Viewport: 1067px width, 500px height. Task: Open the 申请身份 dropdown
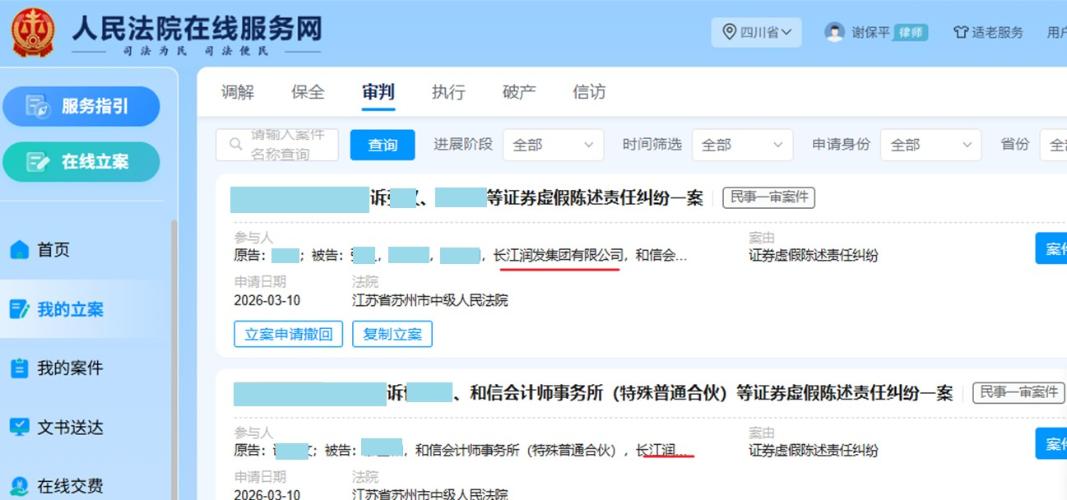(x=930, y=145)
